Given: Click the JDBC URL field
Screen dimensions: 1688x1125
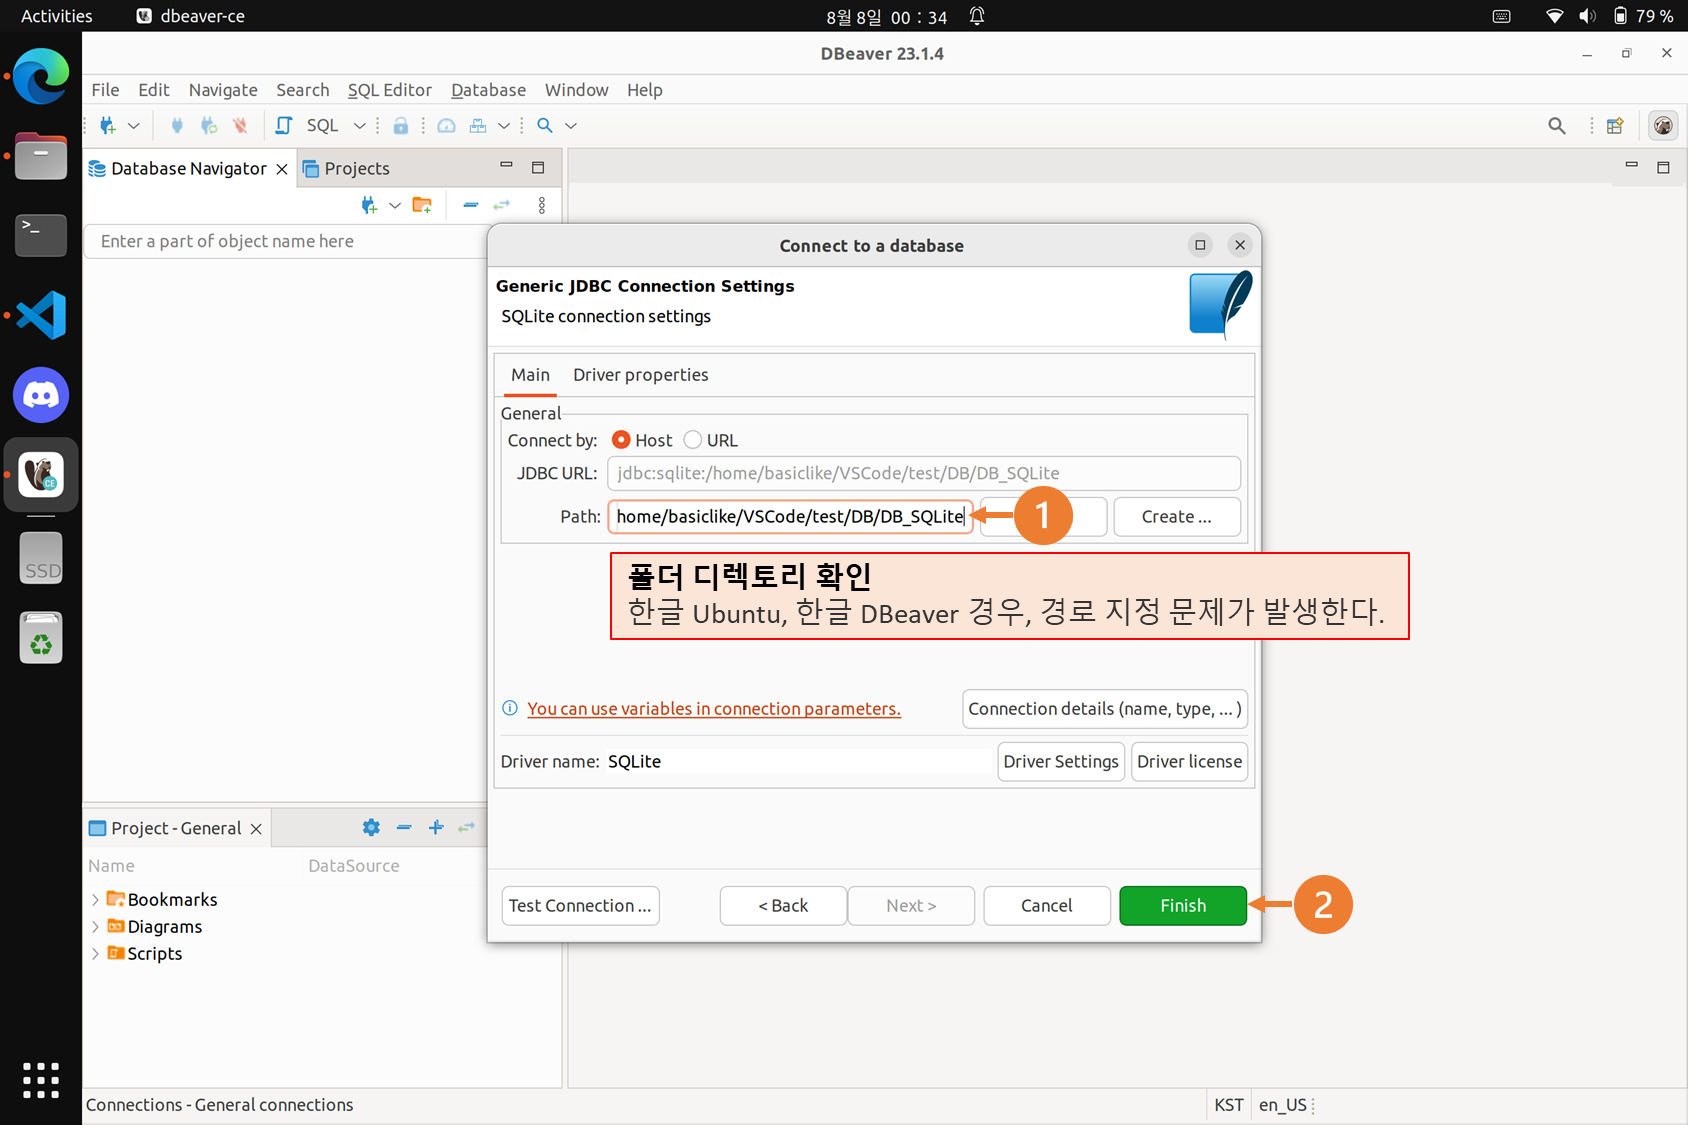Looking at the screenshot, I should 924,474.
